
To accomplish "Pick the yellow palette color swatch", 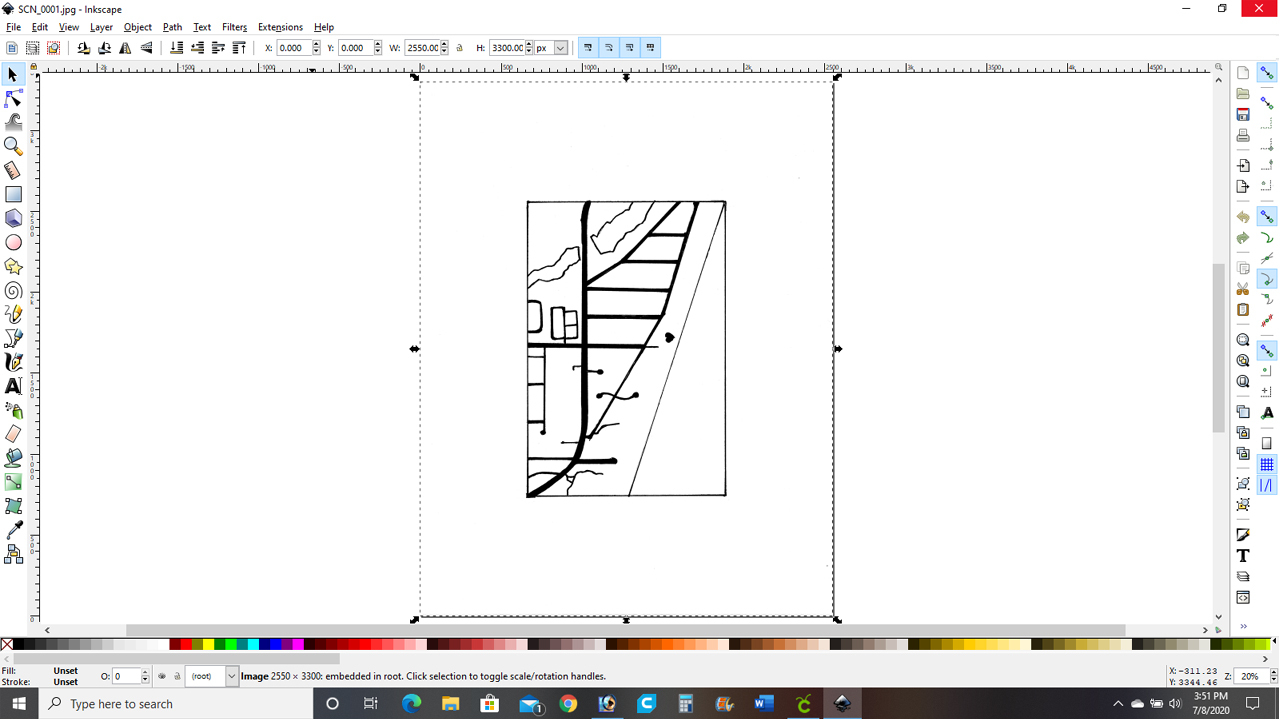I will point(207,645).
